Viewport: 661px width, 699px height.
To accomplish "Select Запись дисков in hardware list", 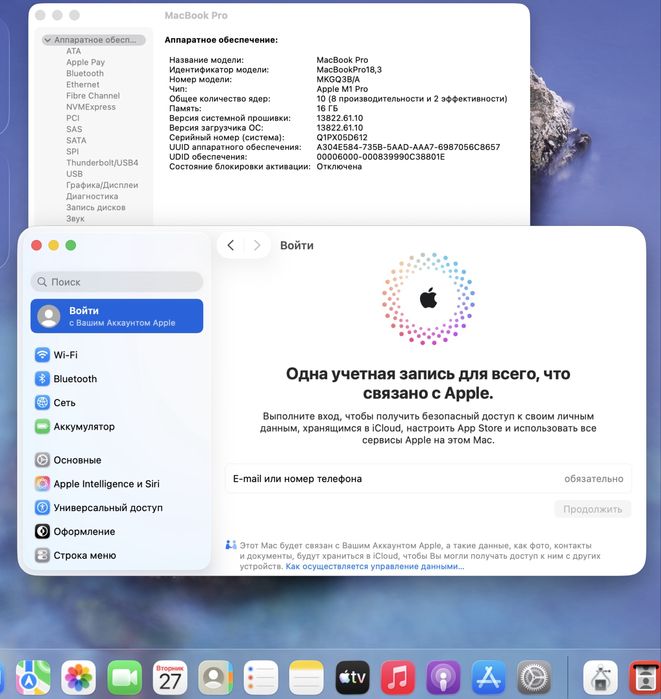I will [95, 207].
